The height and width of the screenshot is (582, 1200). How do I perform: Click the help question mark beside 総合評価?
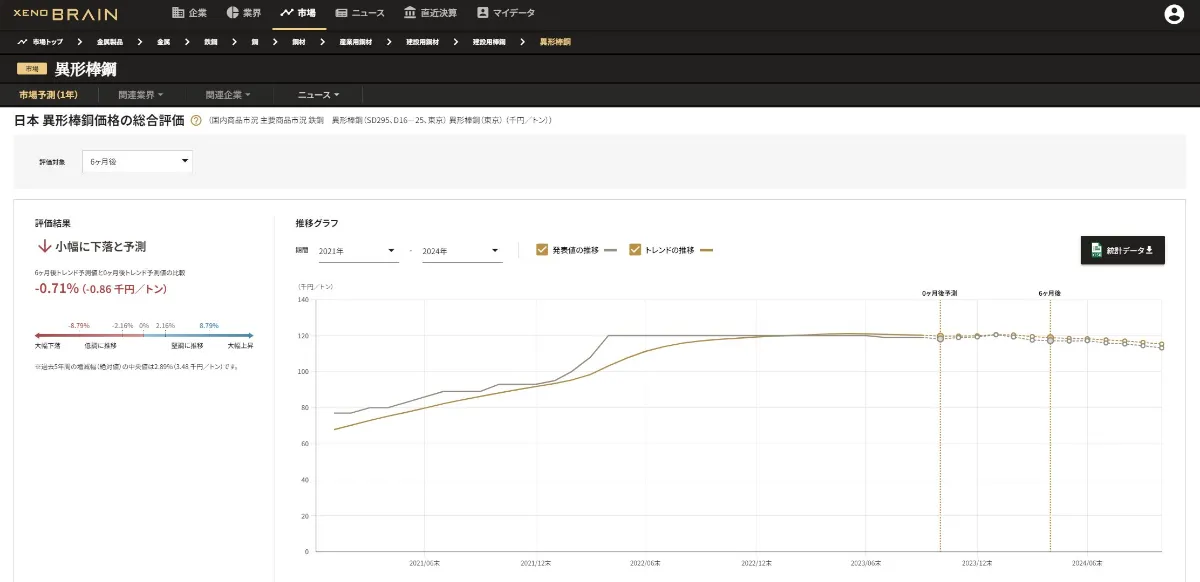click(x=196, y=120)
